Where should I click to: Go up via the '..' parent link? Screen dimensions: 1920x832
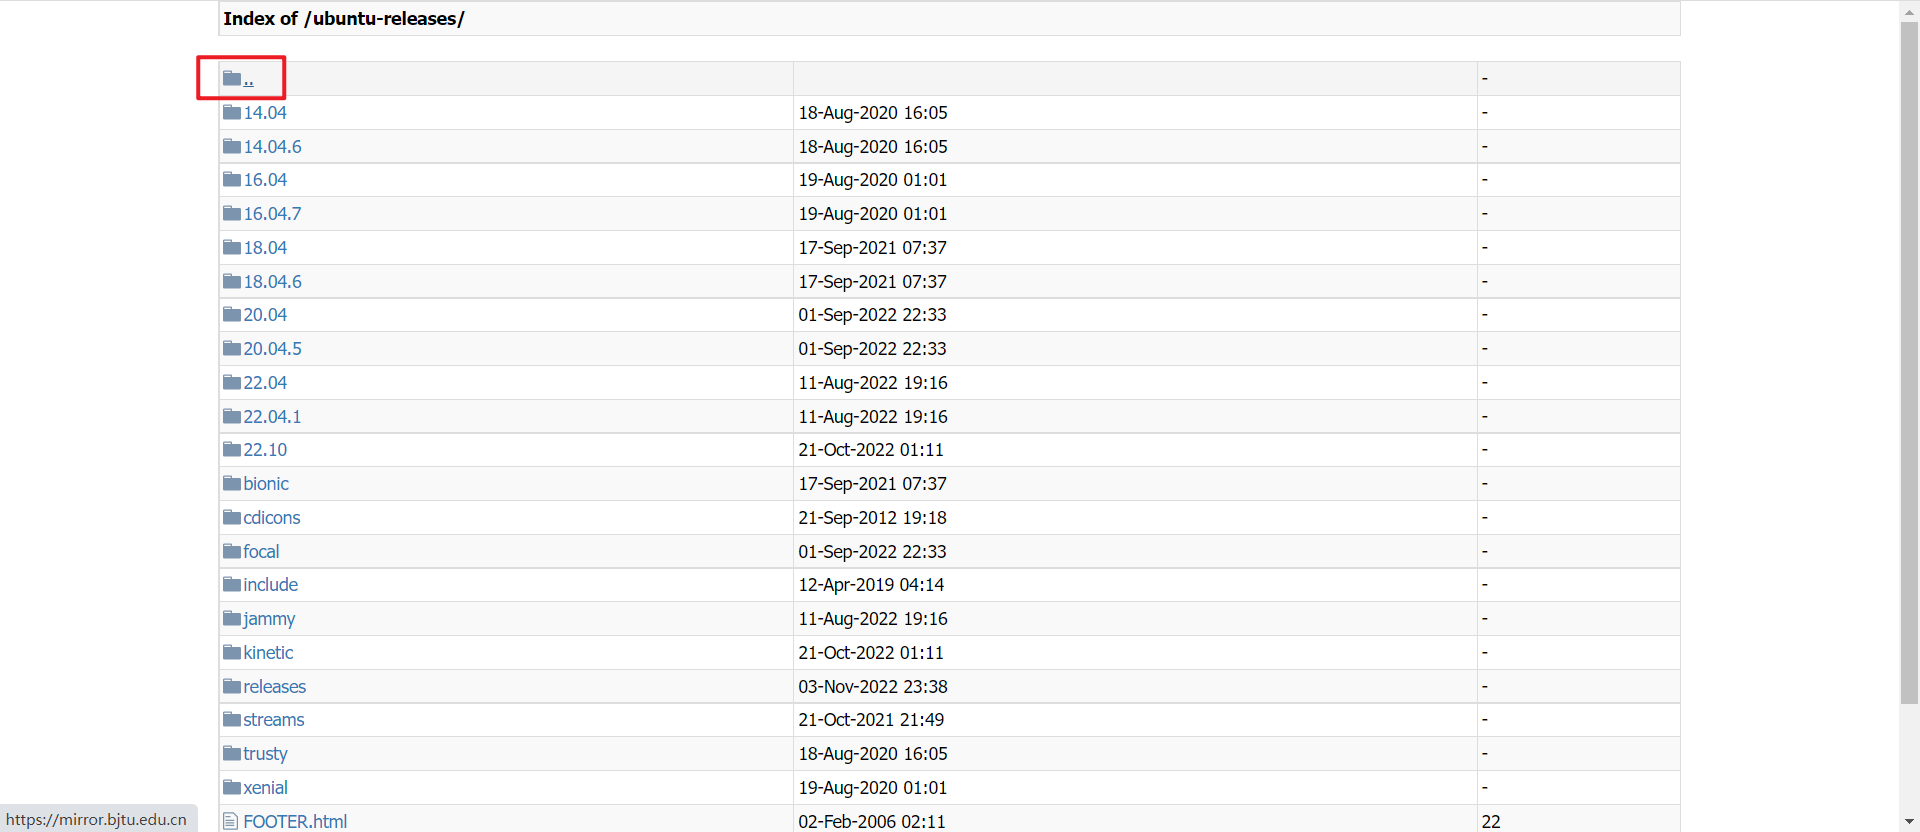pos(248,79)
